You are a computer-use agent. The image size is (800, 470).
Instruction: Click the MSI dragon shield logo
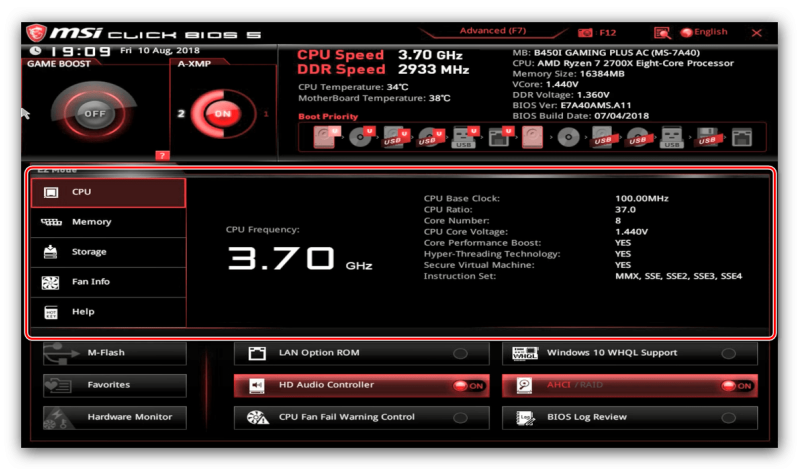(x=37, y=33)
